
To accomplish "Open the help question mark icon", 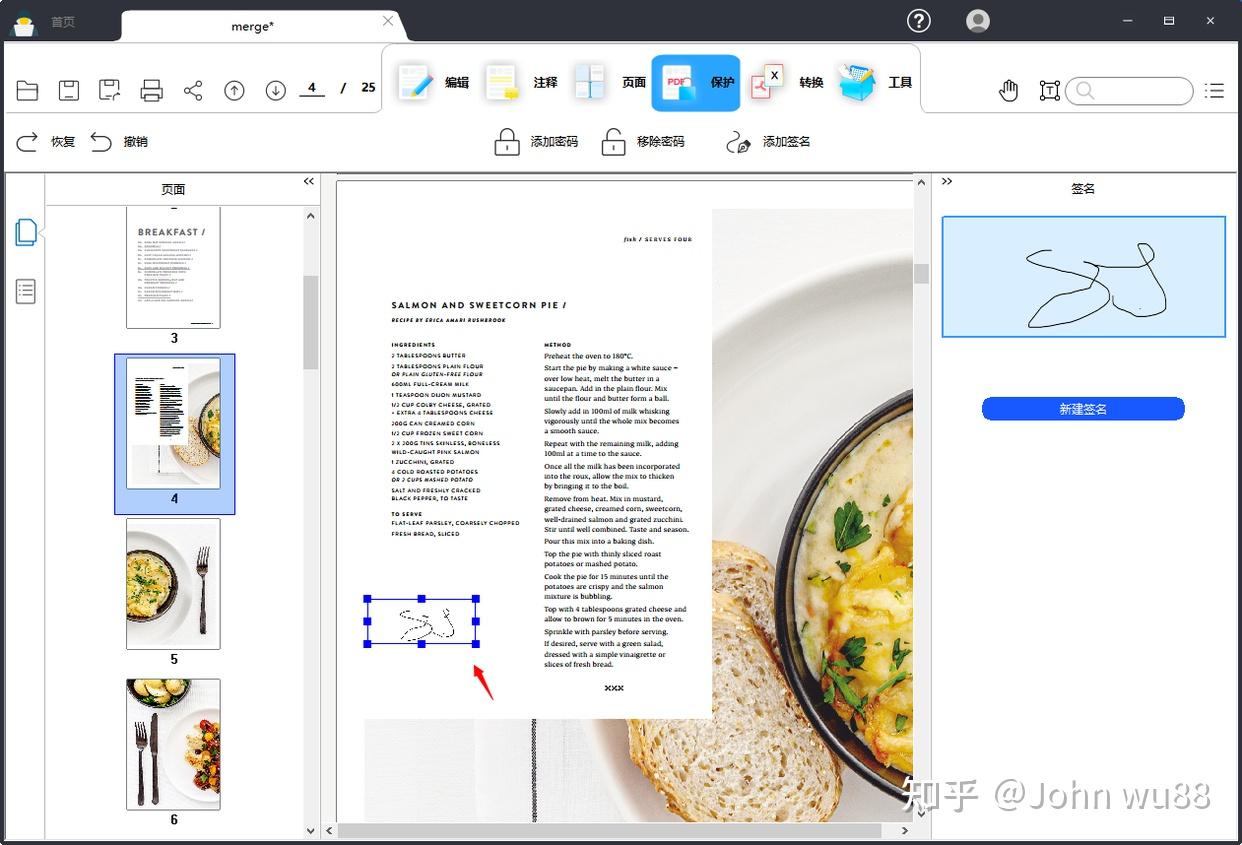I will tap(919, 21).
